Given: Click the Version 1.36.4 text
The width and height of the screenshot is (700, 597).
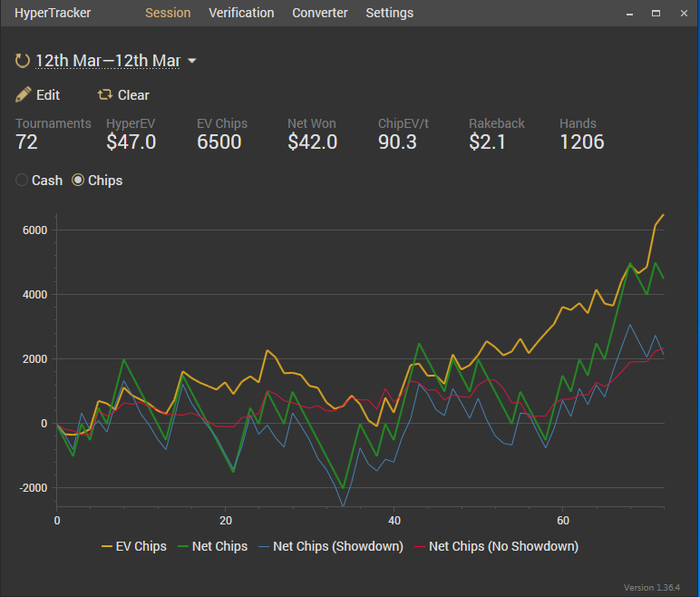Looking at the screenshot, I should coord(651,587).
